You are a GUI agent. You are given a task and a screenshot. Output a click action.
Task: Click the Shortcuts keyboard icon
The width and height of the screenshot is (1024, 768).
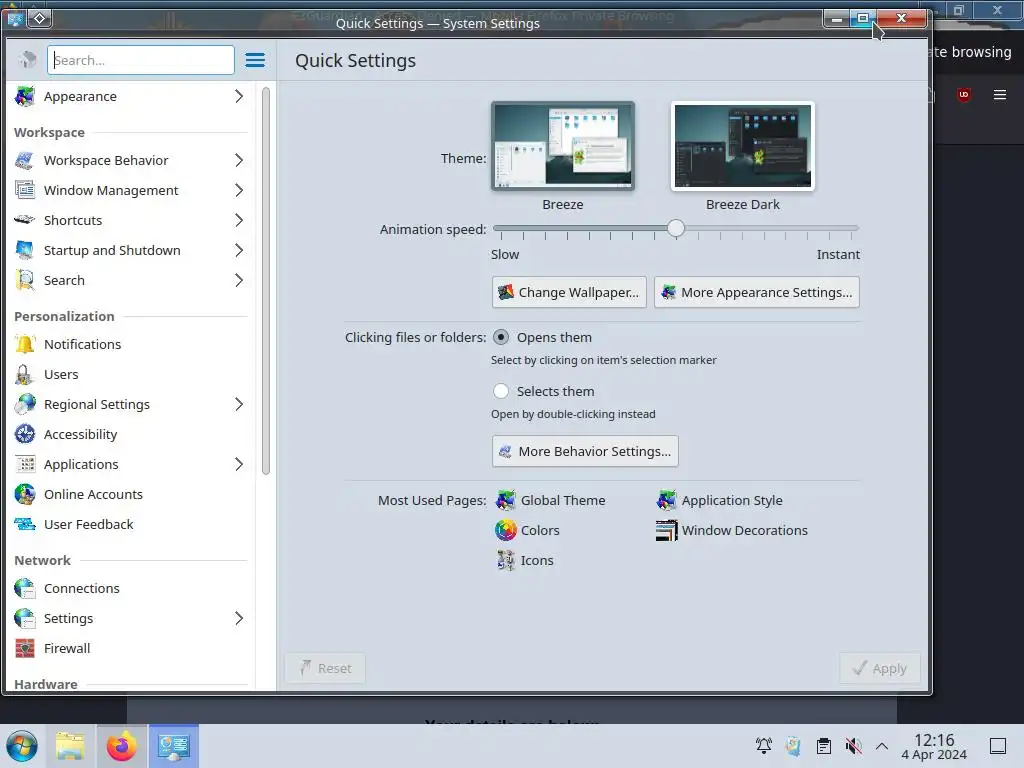(x=25, y=220)
